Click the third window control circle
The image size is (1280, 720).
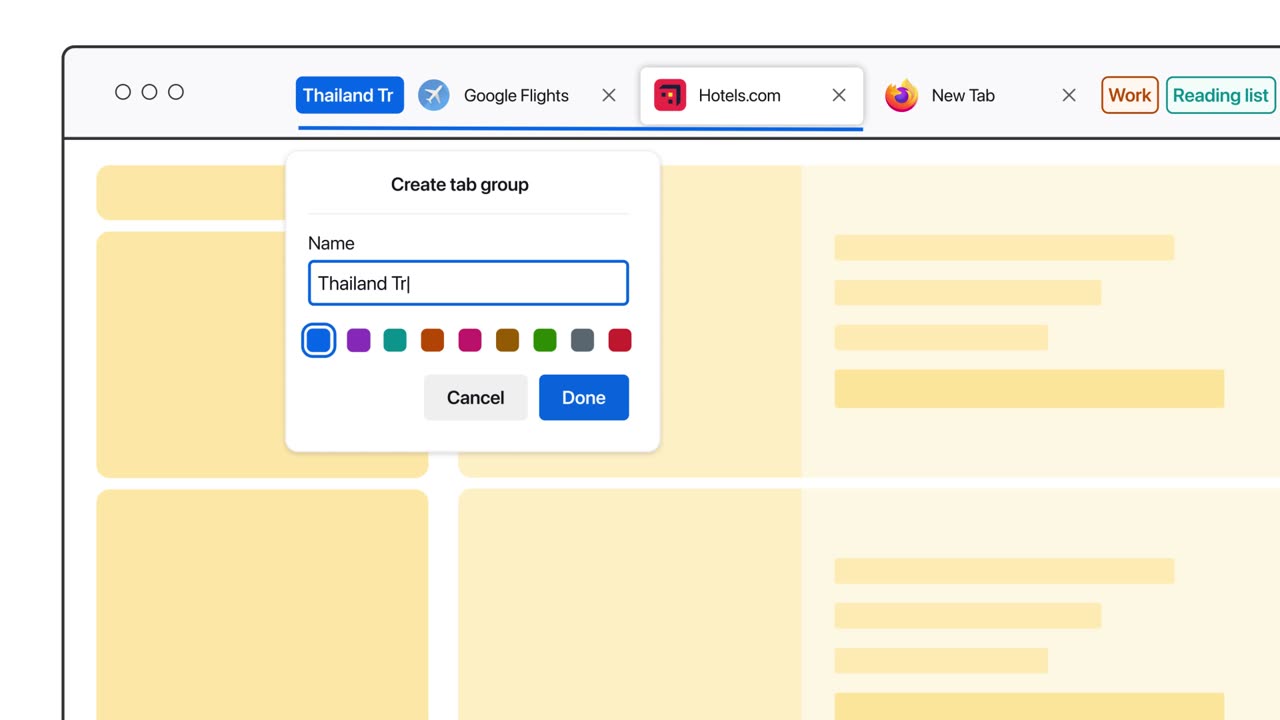point(176,92)
